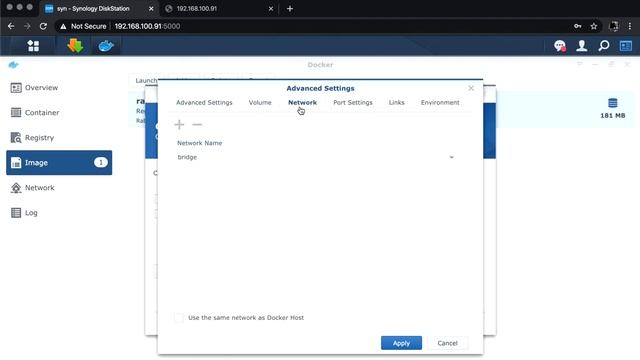
Task: Click the DSM search magnifier icon
Action: point(604,46)
